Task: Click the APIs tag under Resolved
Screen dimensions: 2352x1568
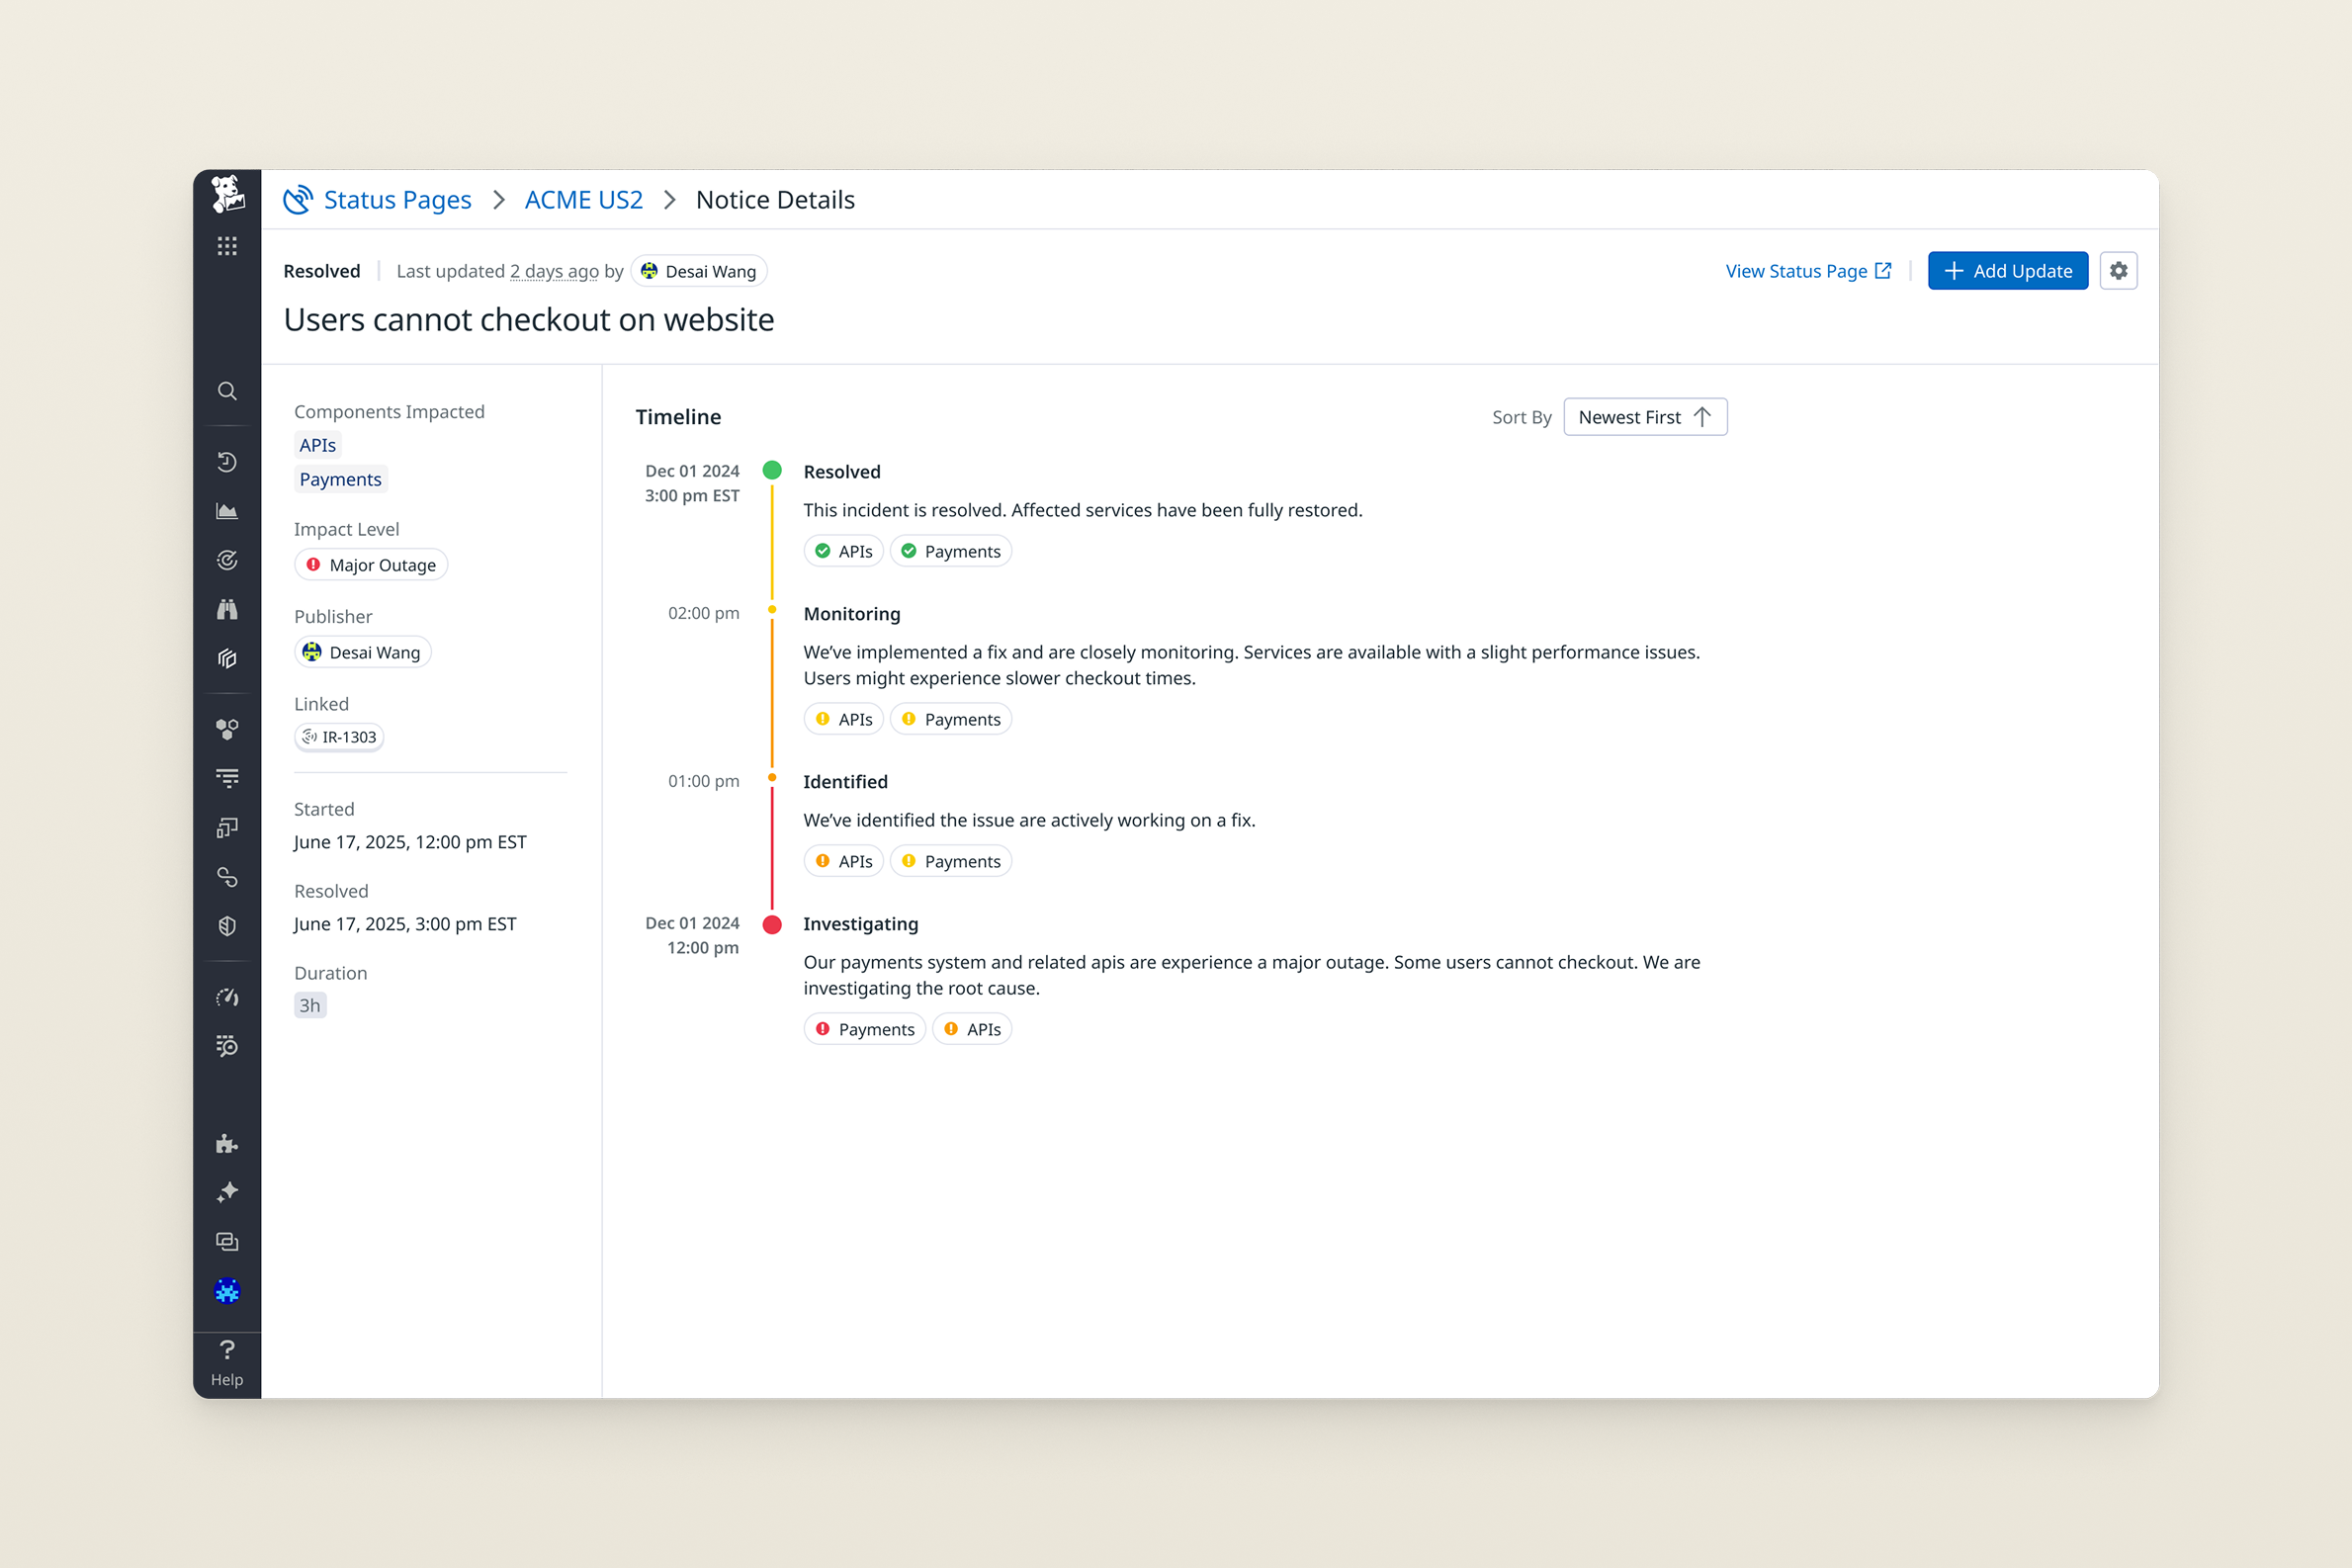Action: coord(844,551)
